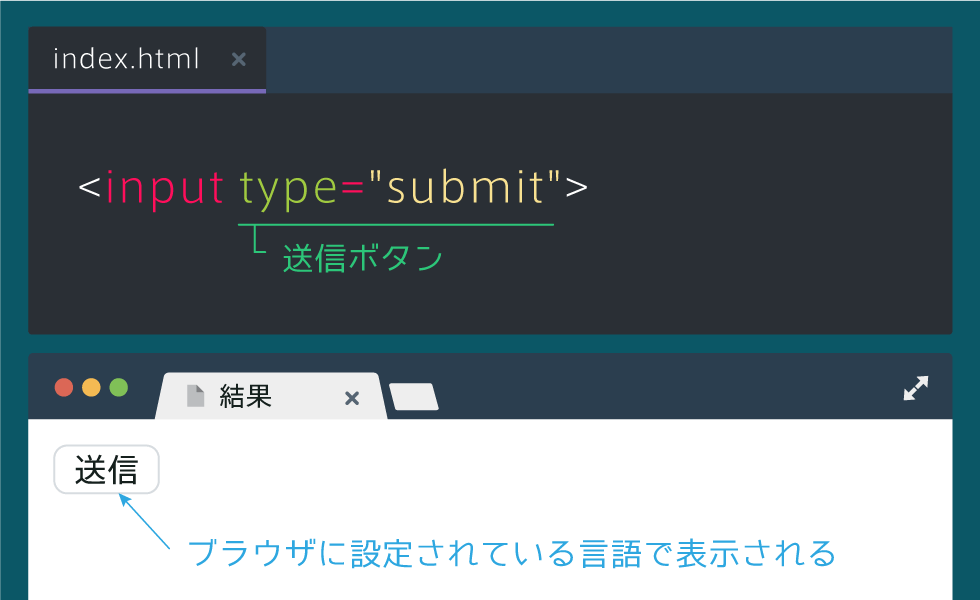980x600 pixels.
Task: Switch to the 結果 browser tab
Action: pos(271,396)
